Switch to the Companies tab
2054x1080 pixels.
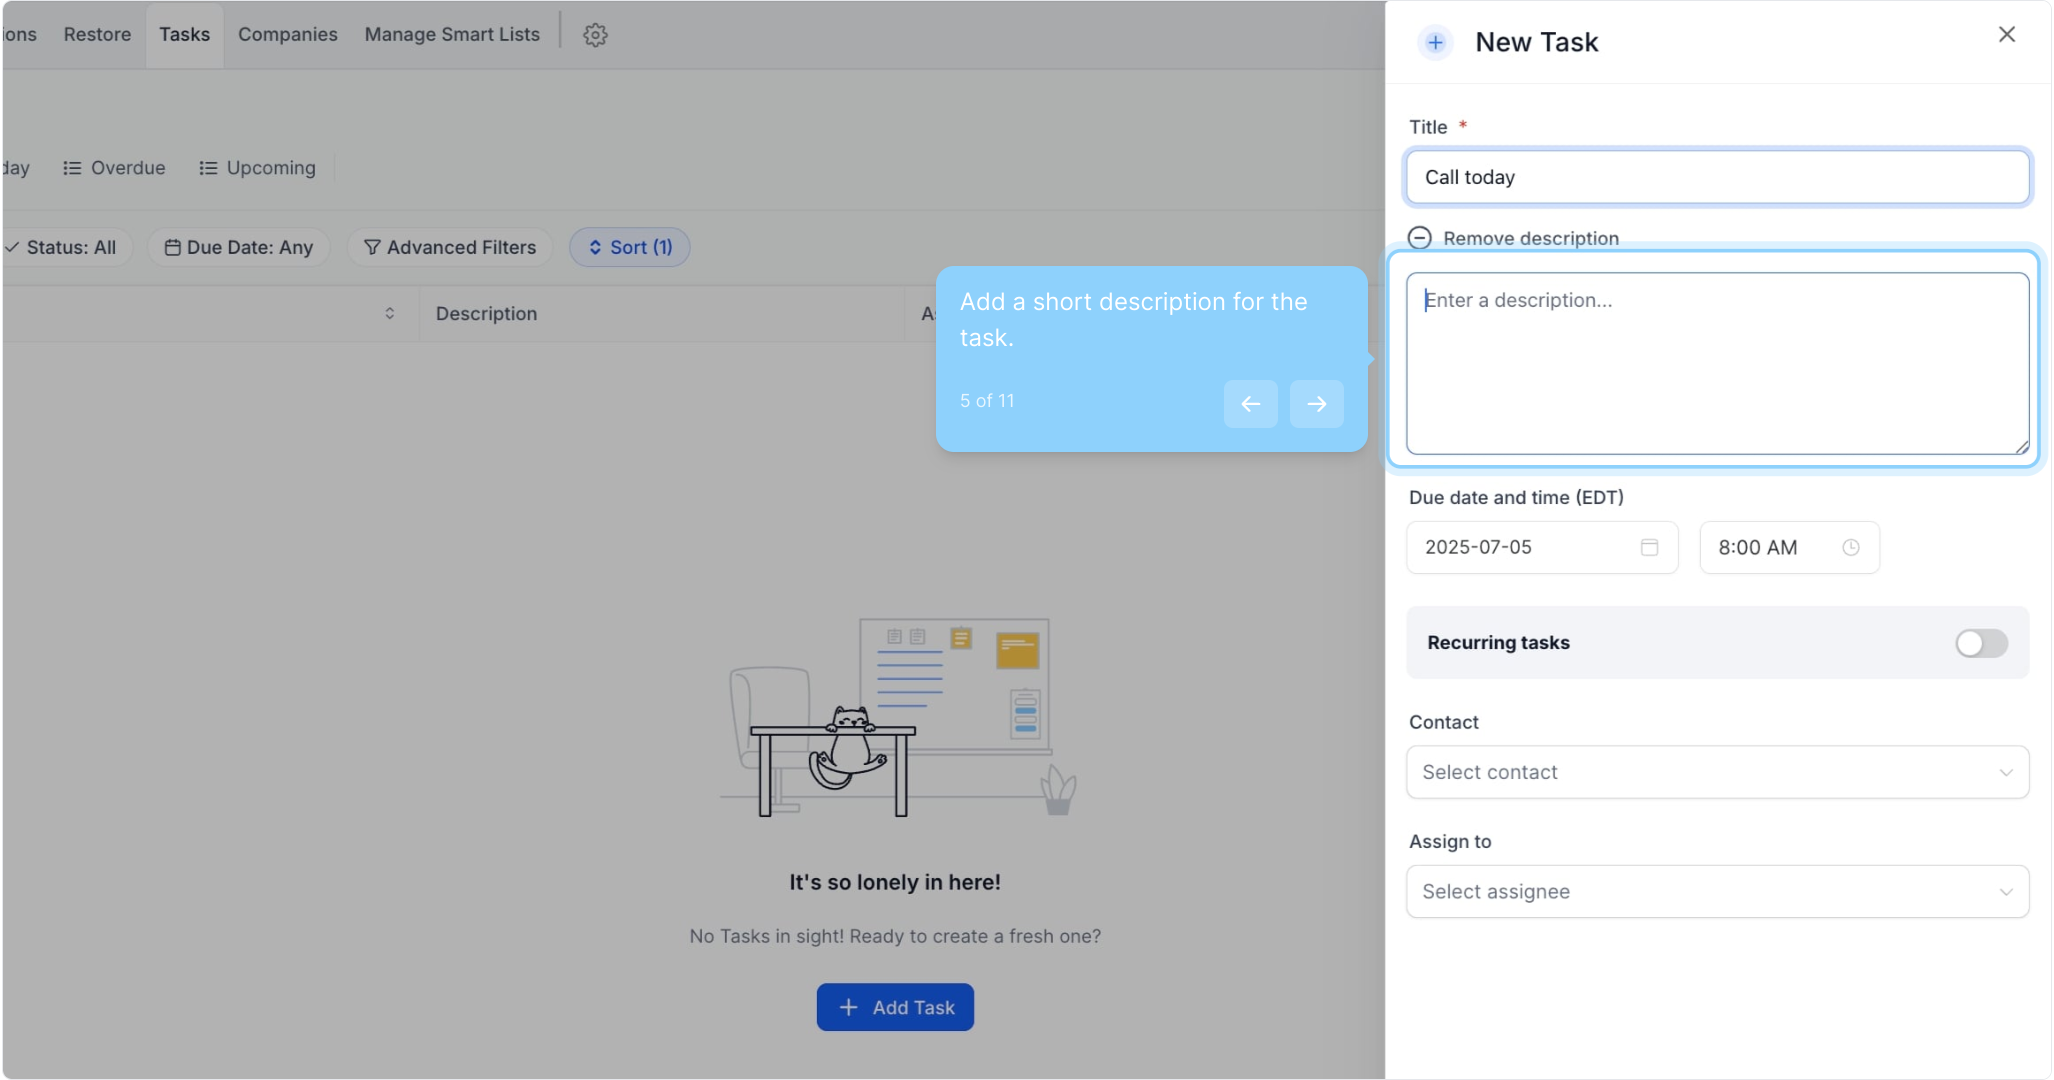tap(287, 35)
